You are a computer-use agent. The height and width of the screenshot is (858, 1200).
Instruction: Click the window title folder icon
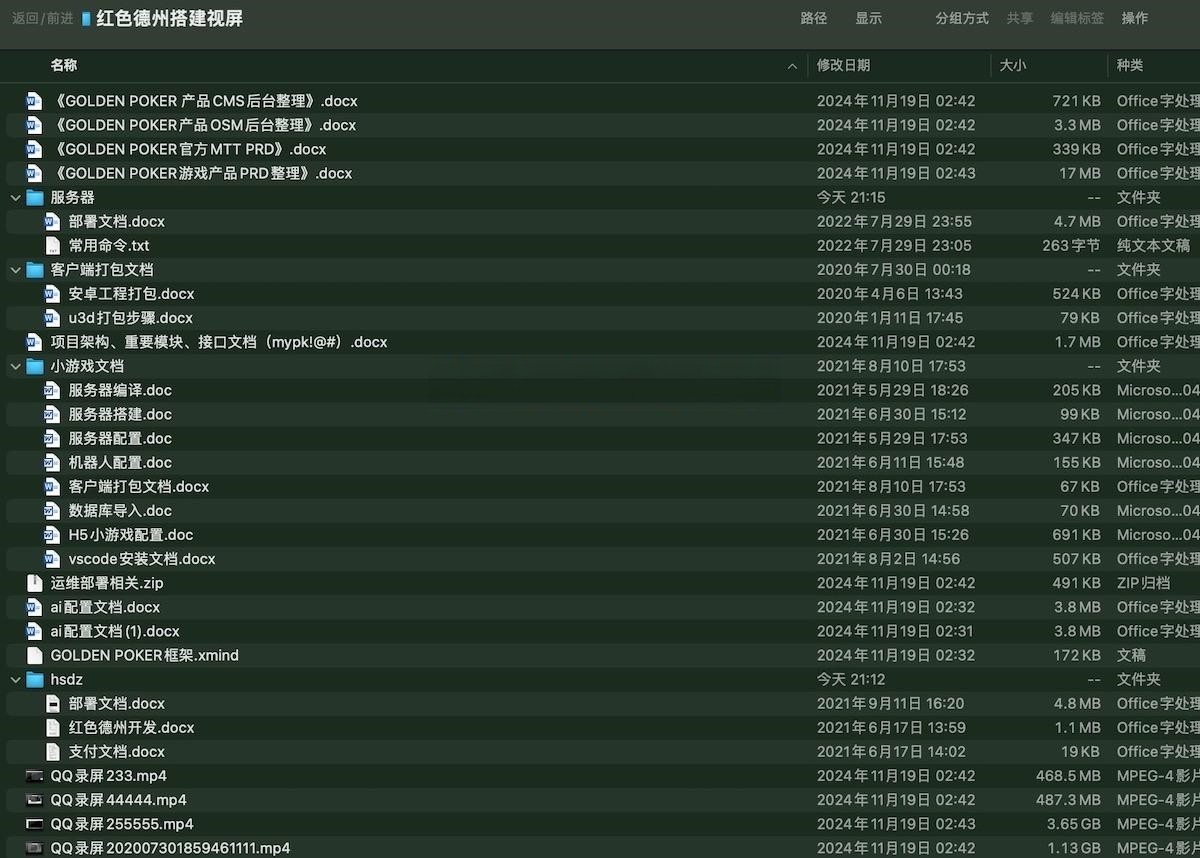(86, 19)
